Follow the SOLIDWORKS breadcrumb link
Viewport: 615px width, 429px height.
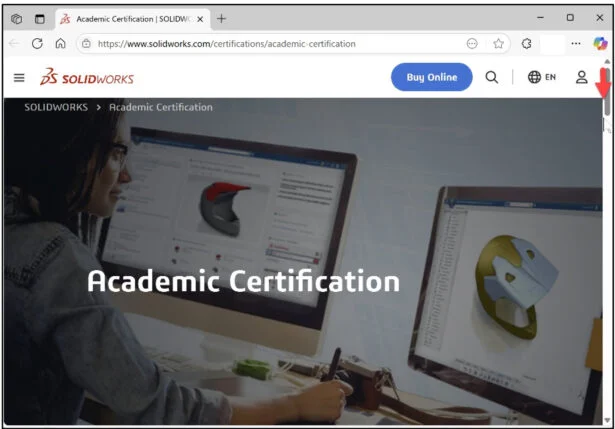56,107
